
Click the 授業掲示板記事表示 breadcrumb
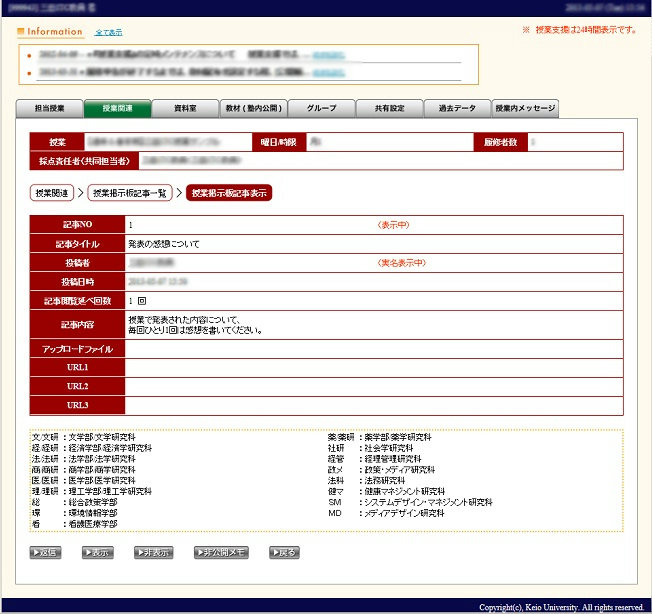pyautogui.click(x=229, y=193)
